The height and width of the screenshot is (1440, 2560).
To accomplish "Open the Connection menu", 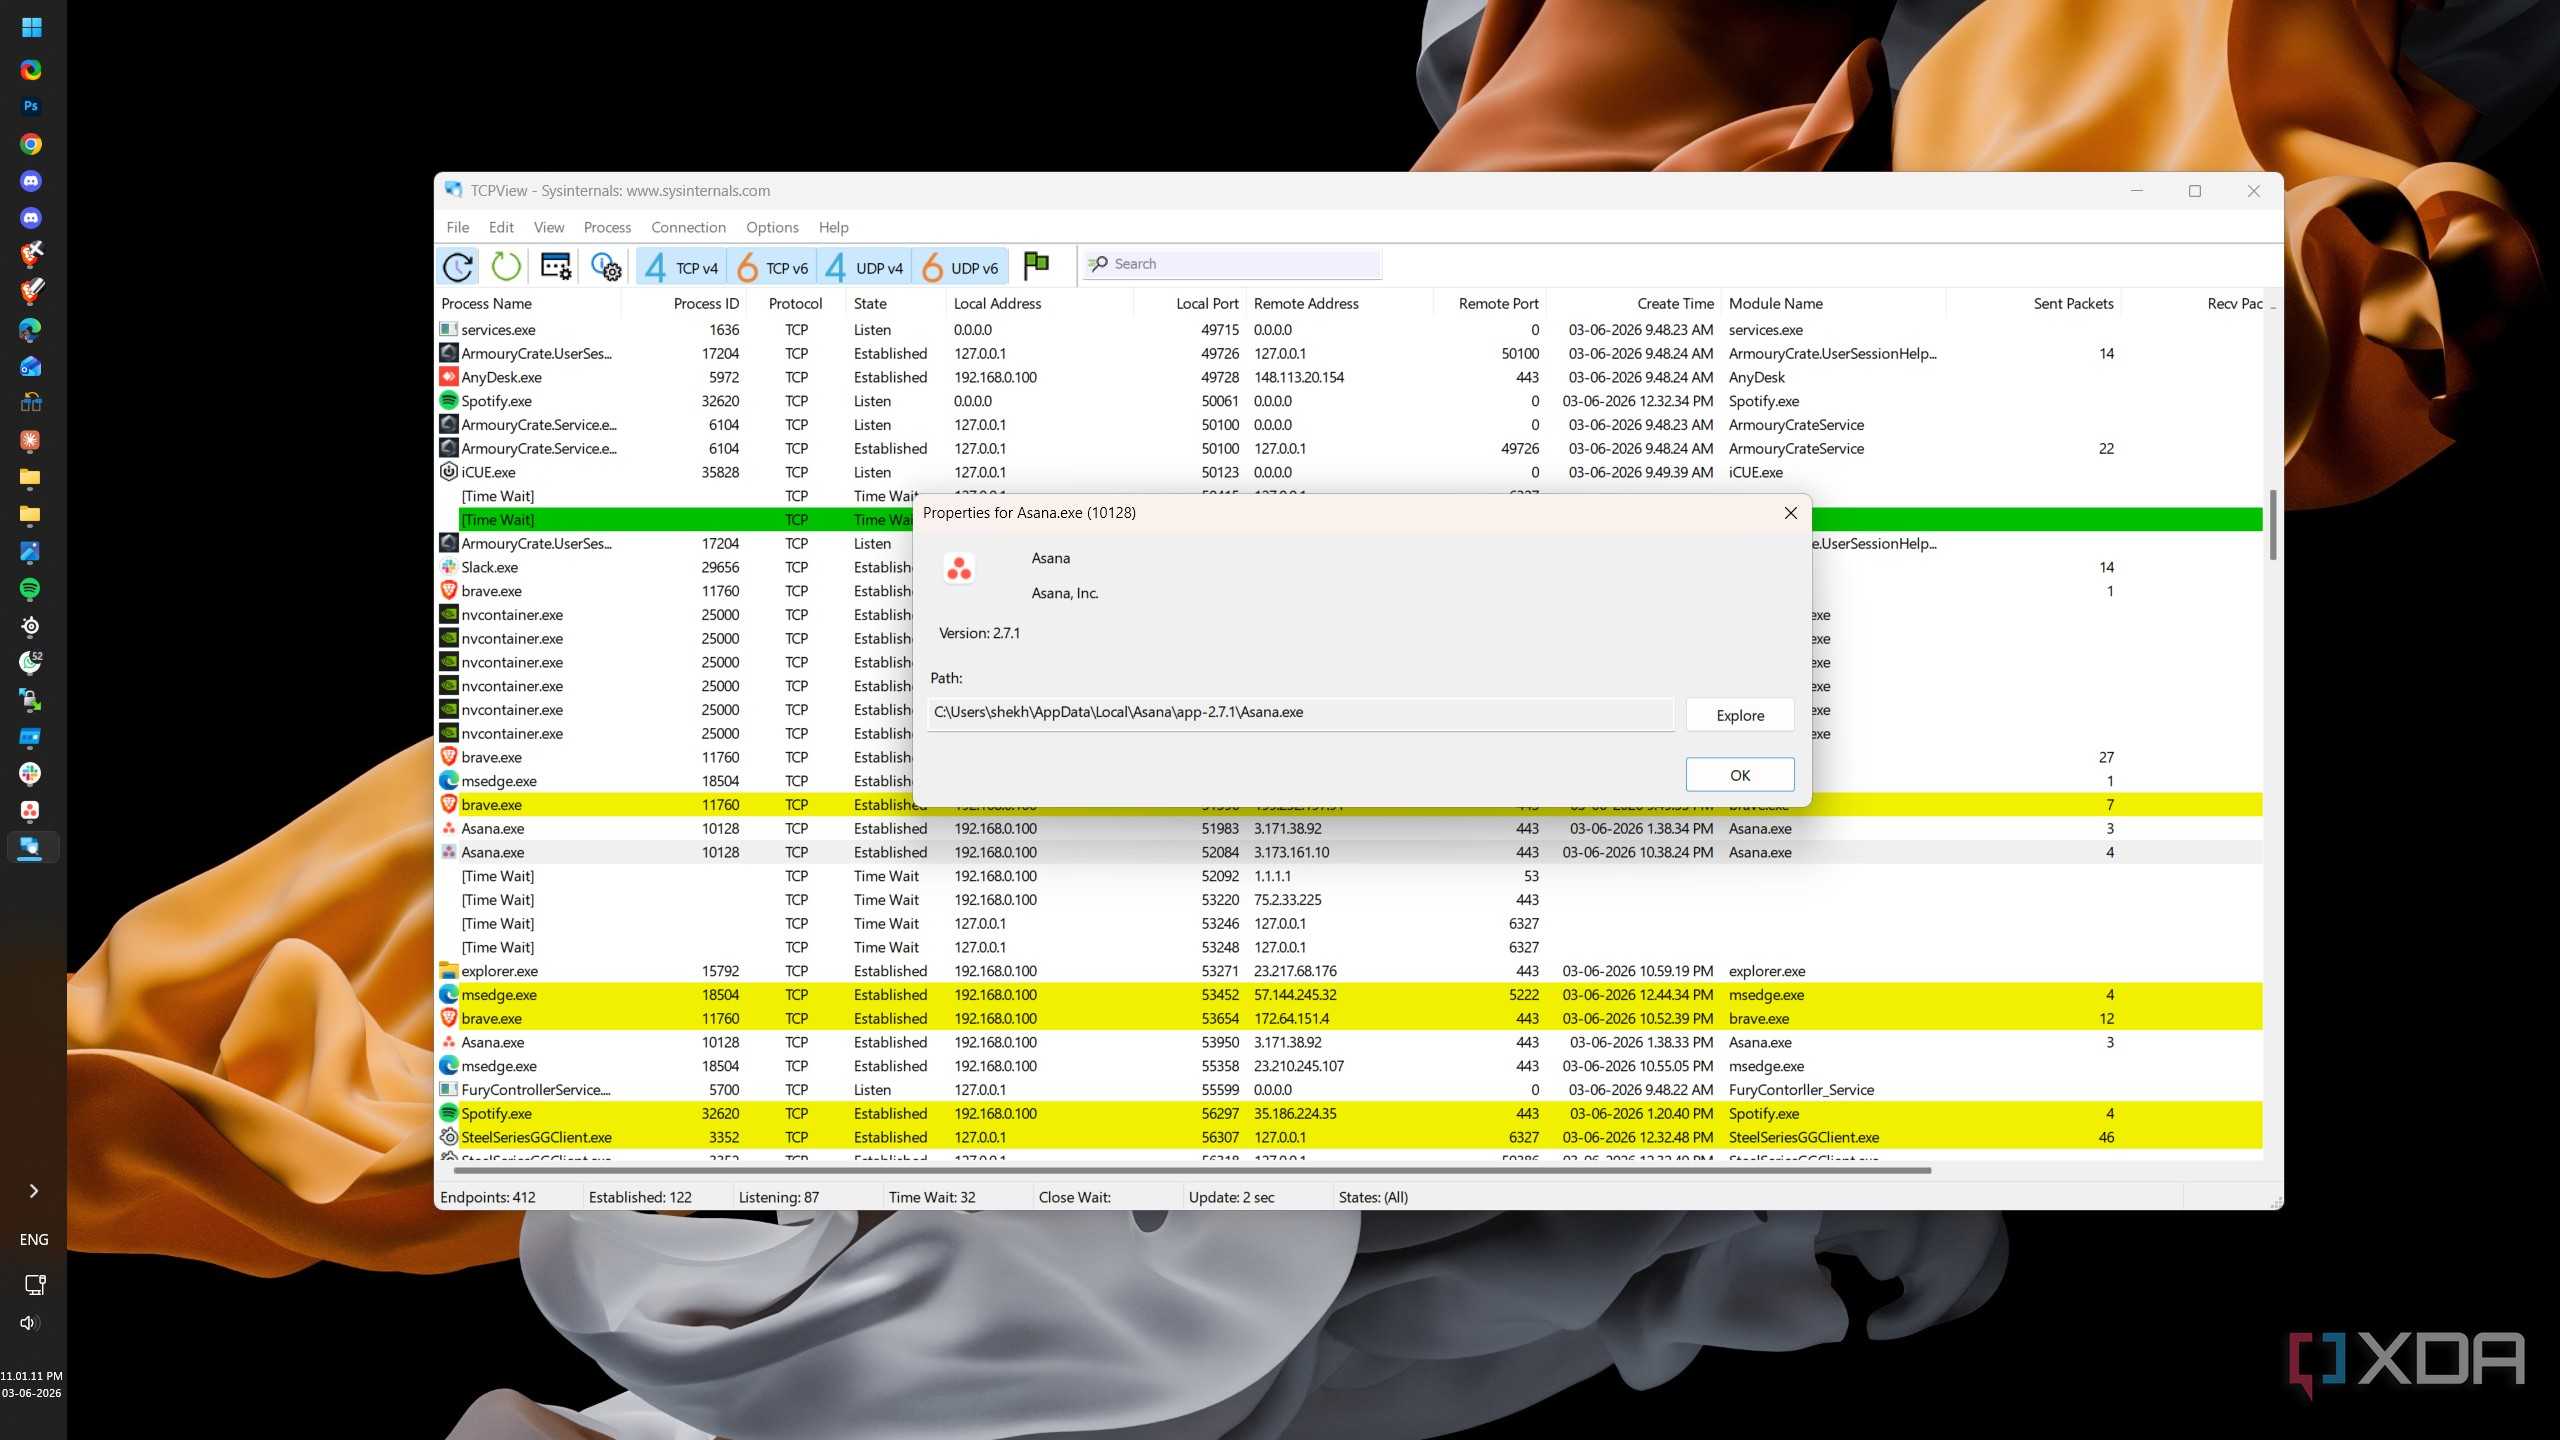I will click(688, 227).
